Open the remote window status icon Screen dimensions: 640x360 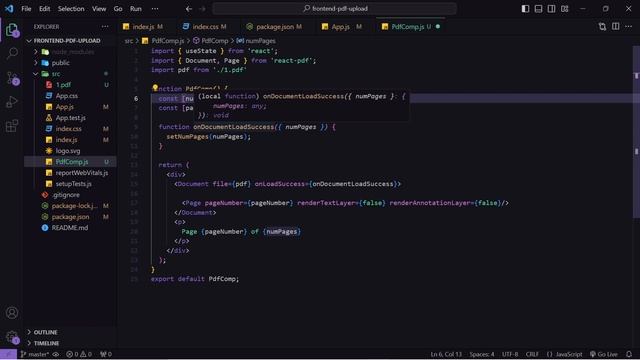pos(8,354)
